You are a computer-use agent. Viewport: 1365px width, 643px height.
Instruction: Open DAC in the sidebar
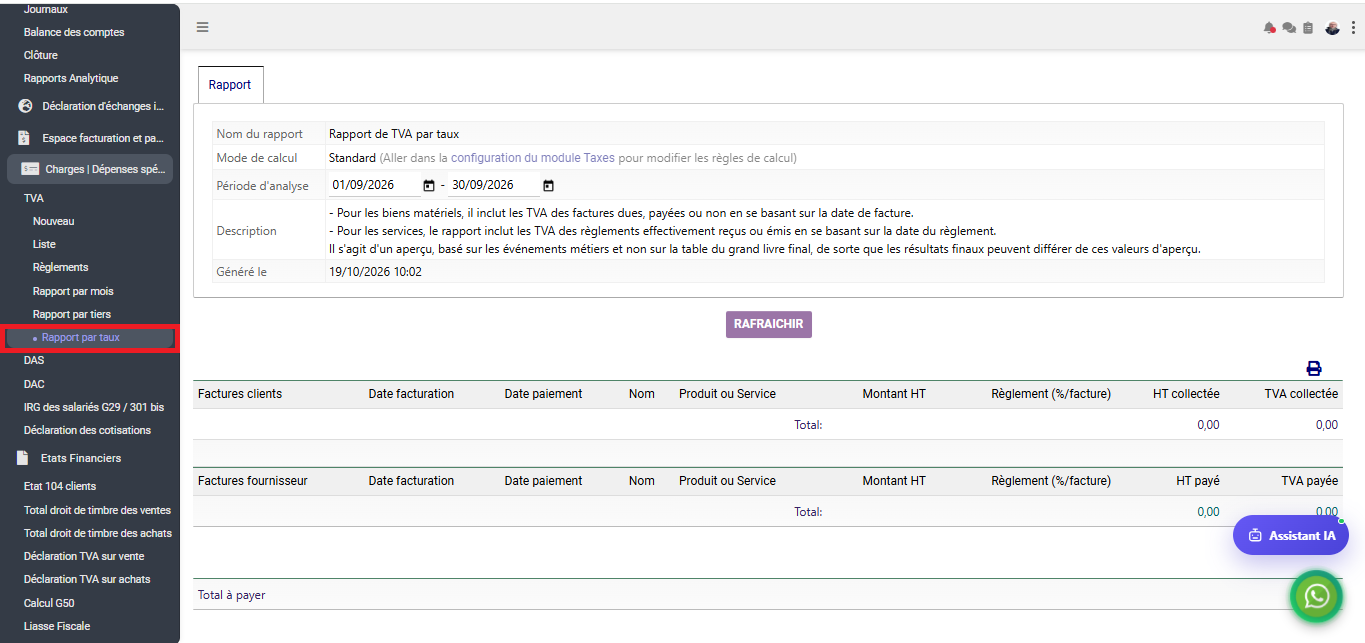(34, 384)
